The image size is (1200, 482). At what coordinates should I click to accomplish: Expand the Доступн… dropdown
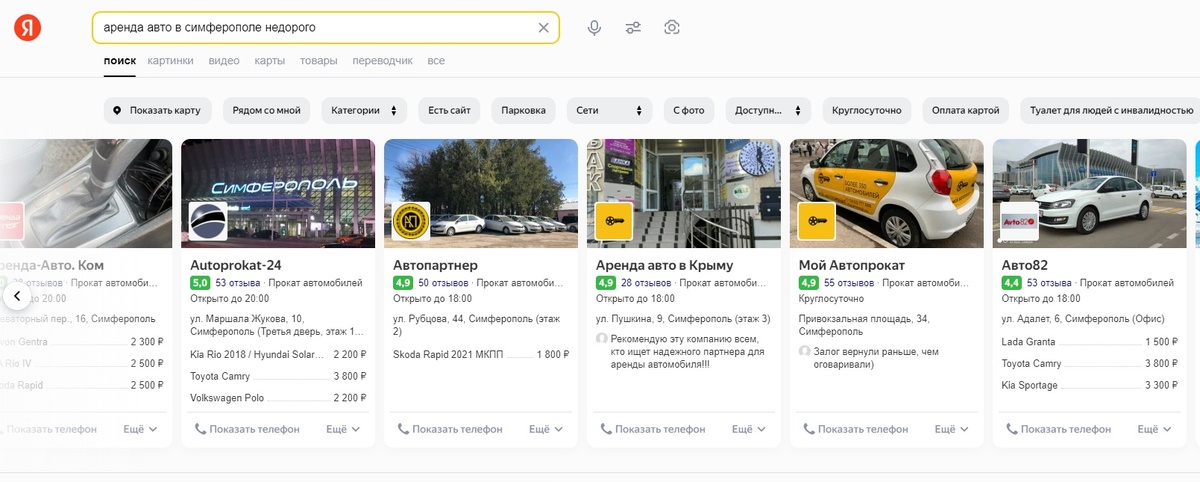point(768,110)
